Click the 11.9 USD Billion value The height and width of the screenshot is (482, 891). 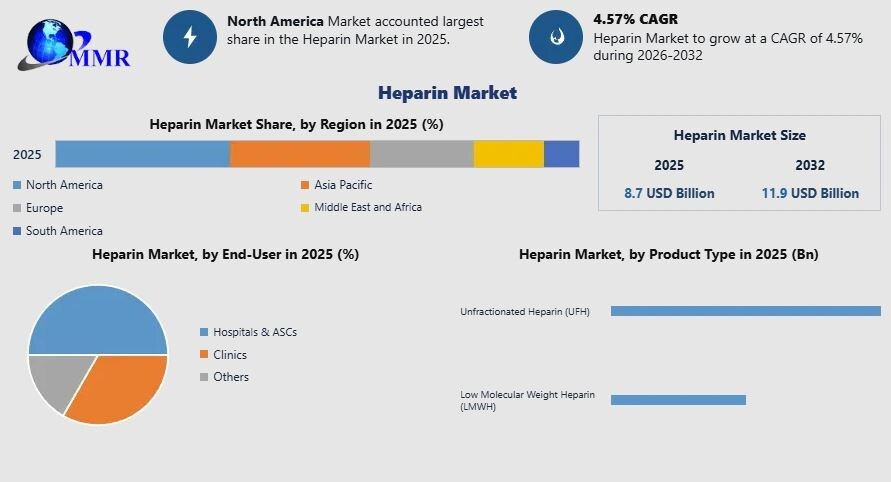pyautogui.click(x=810, y=193)
